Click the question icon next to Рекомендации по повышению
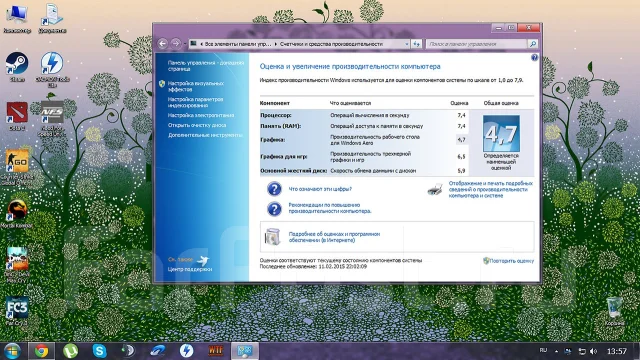Viewport: 640px width, 360px height. (x=274, y=209)
